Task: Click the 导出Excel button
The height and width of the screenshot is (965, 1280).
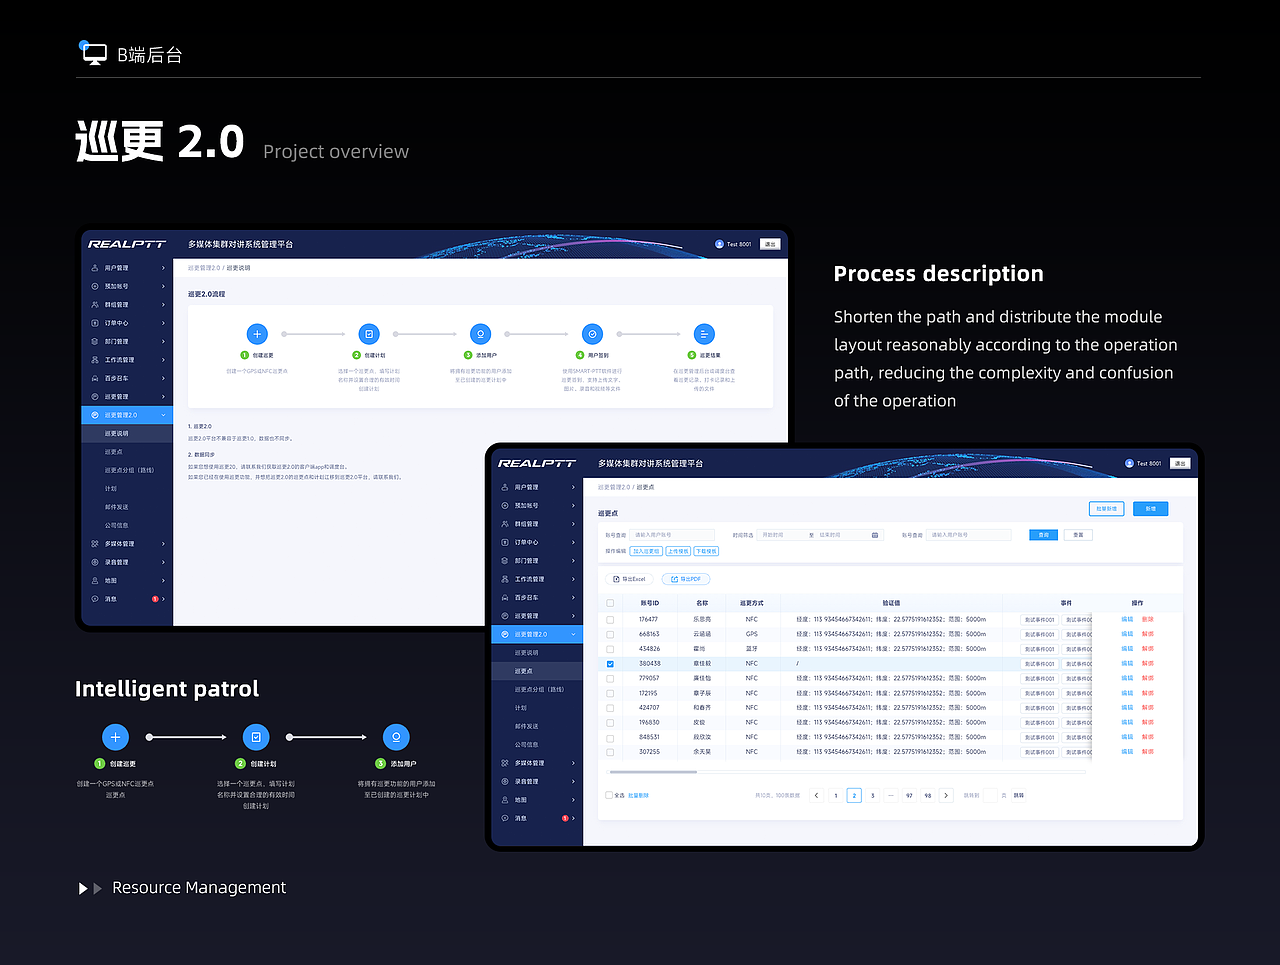Action: coord(630,579)
